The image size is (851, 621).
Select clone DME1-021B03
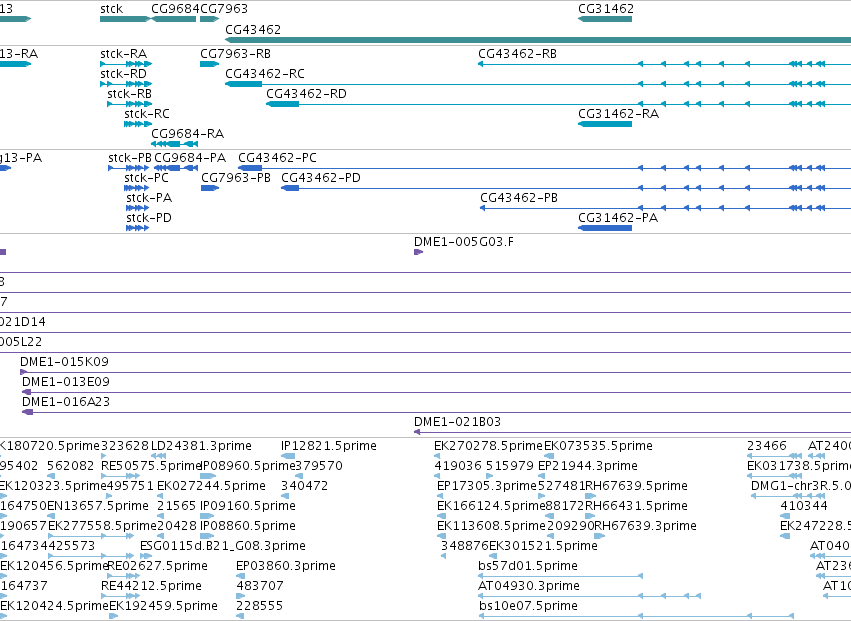coord(458,422)
